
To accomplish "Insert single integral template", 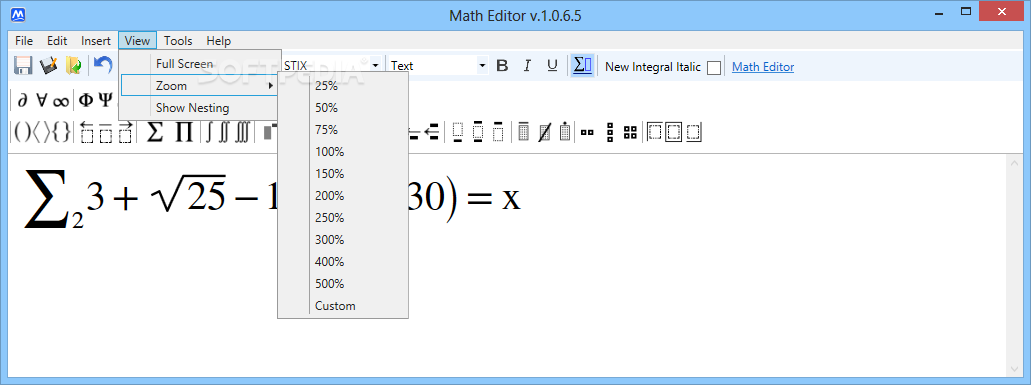I will pos(209,132).
